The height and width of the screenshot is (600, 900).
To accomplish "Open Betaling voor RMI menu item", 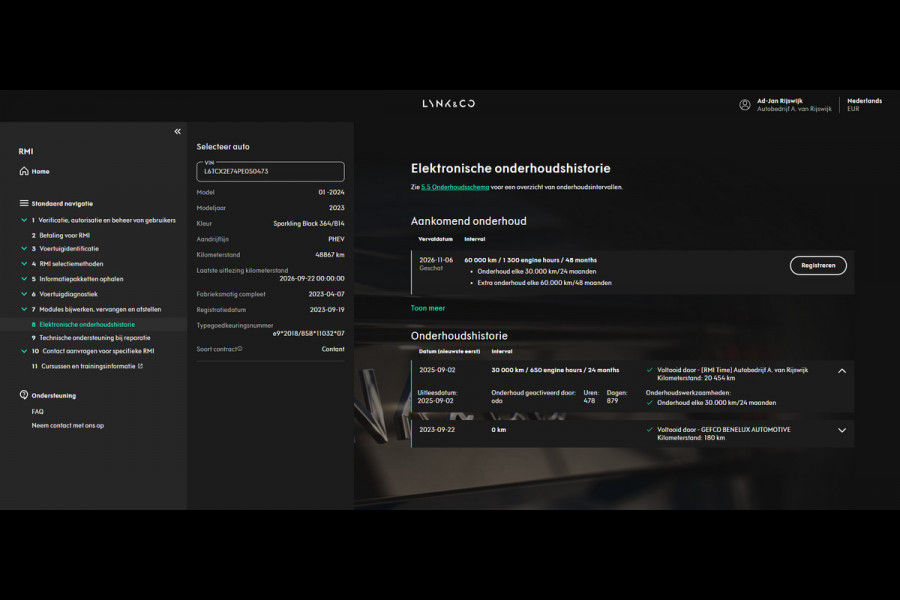I will click(x=64, y=235).
